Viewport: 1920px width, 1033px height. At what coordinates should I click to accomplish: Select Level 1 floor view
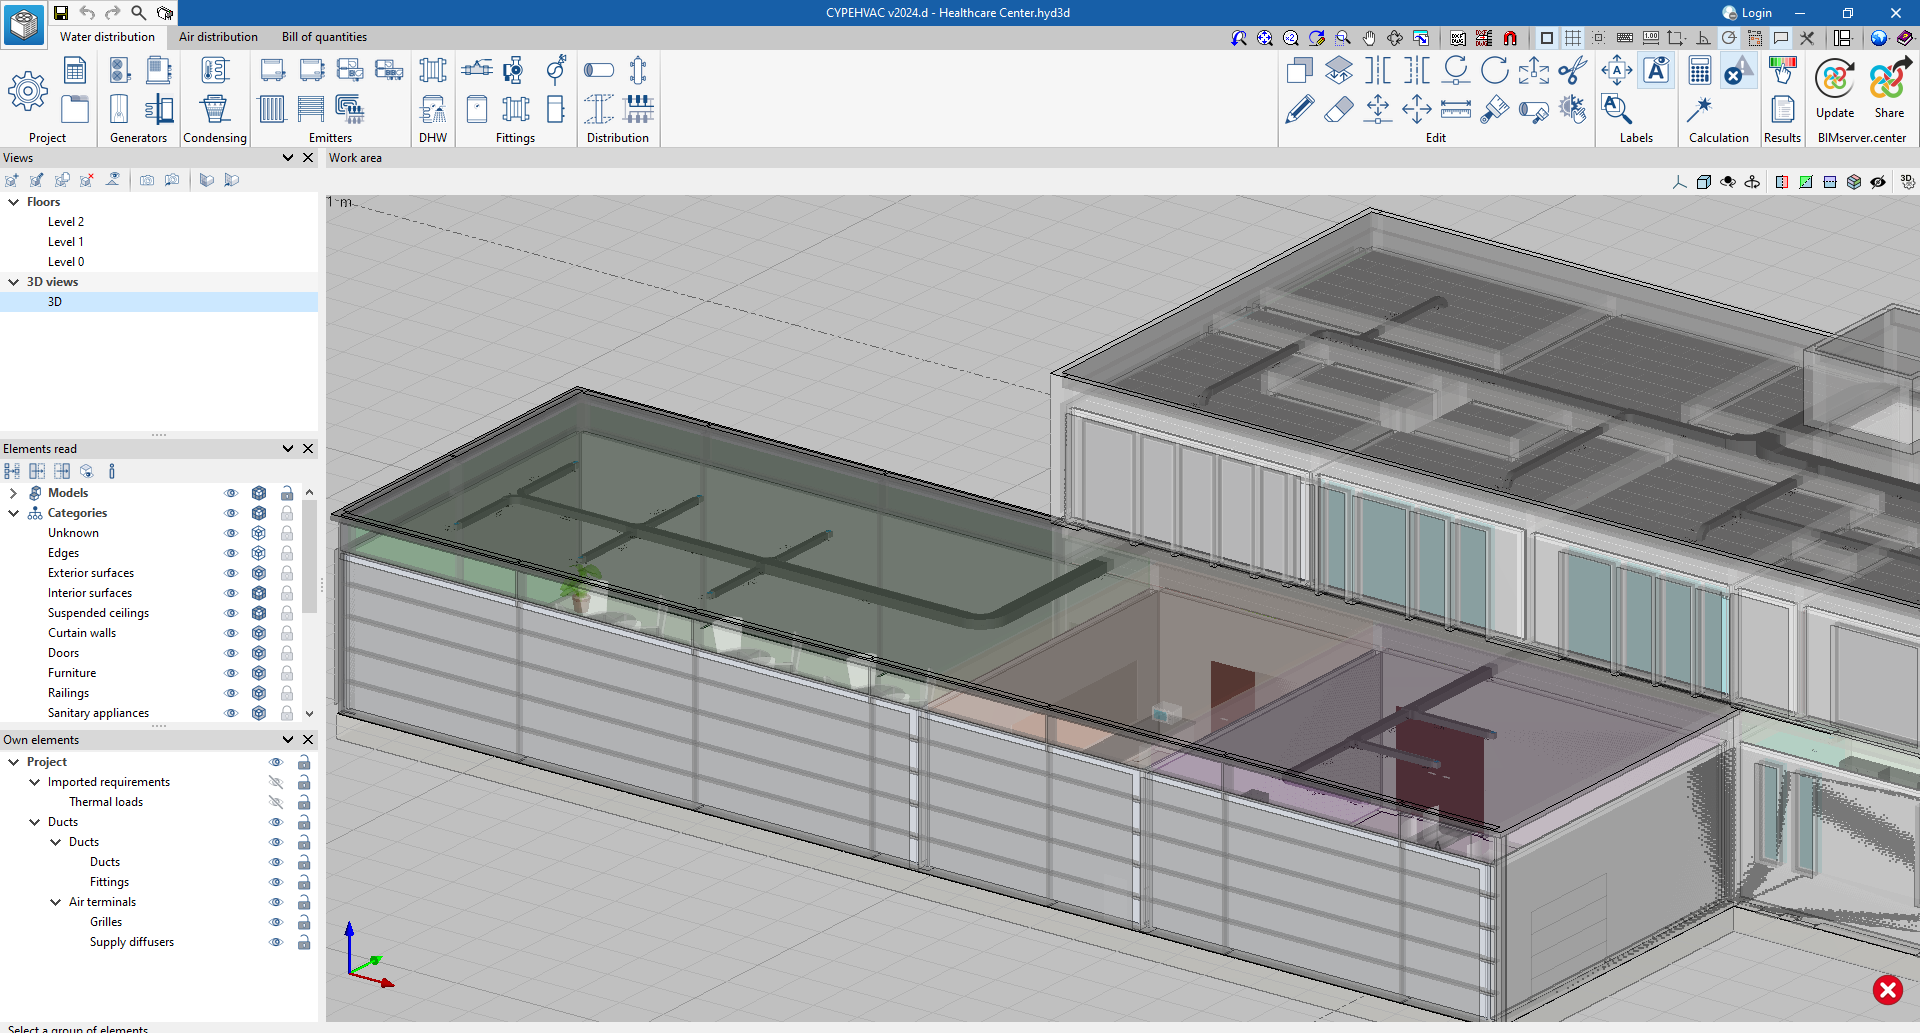[x=66, y=242]
